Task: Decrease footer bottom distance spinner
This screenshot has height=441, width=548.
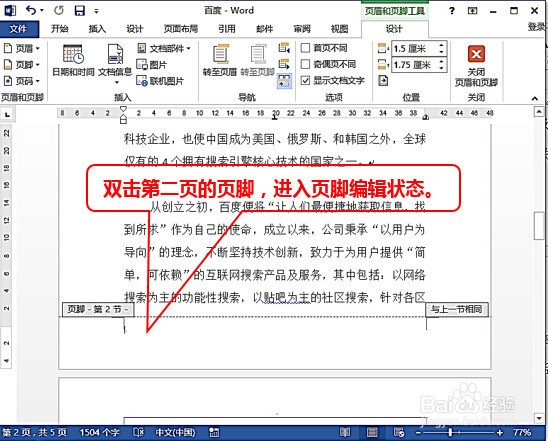Action: (442, 68)
